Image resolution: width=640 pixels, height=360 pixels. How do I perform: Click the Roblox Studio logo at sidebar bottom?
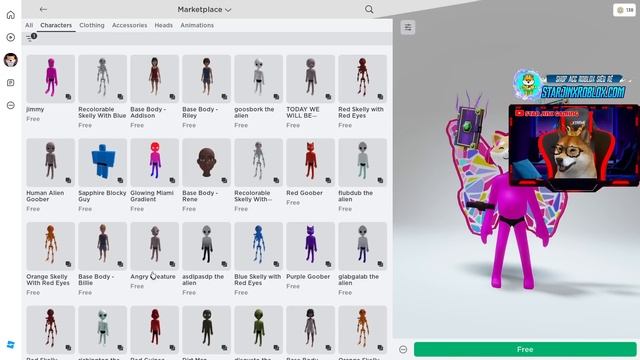click(x=11, y=344)
